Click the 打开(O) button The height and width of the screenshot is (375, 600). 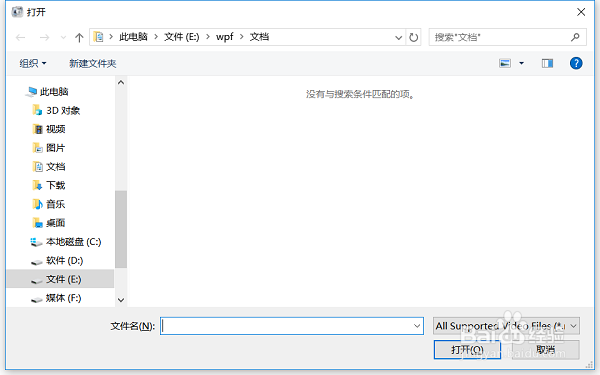[x=467, y=350]
